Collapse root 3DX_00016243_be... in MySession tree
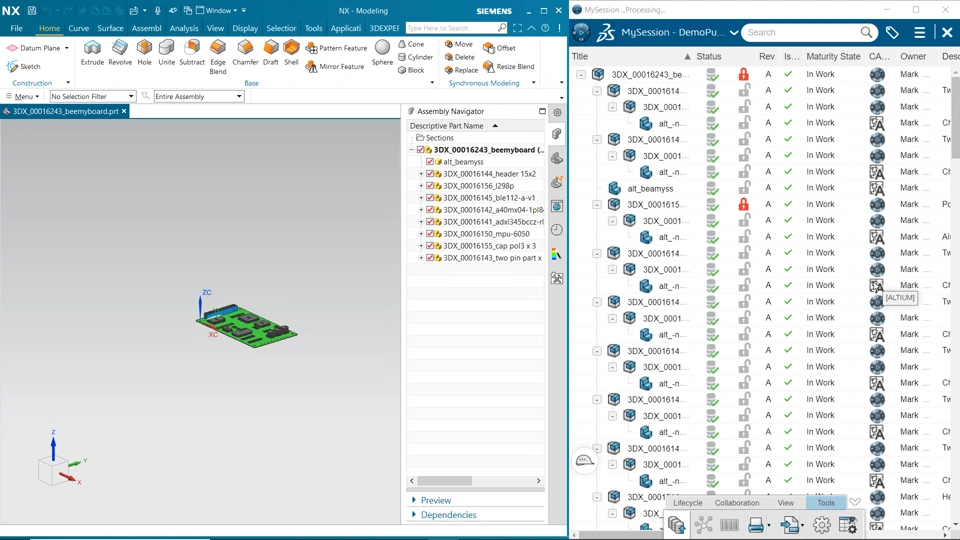960x540 pixels. click(x=580, y=74)
